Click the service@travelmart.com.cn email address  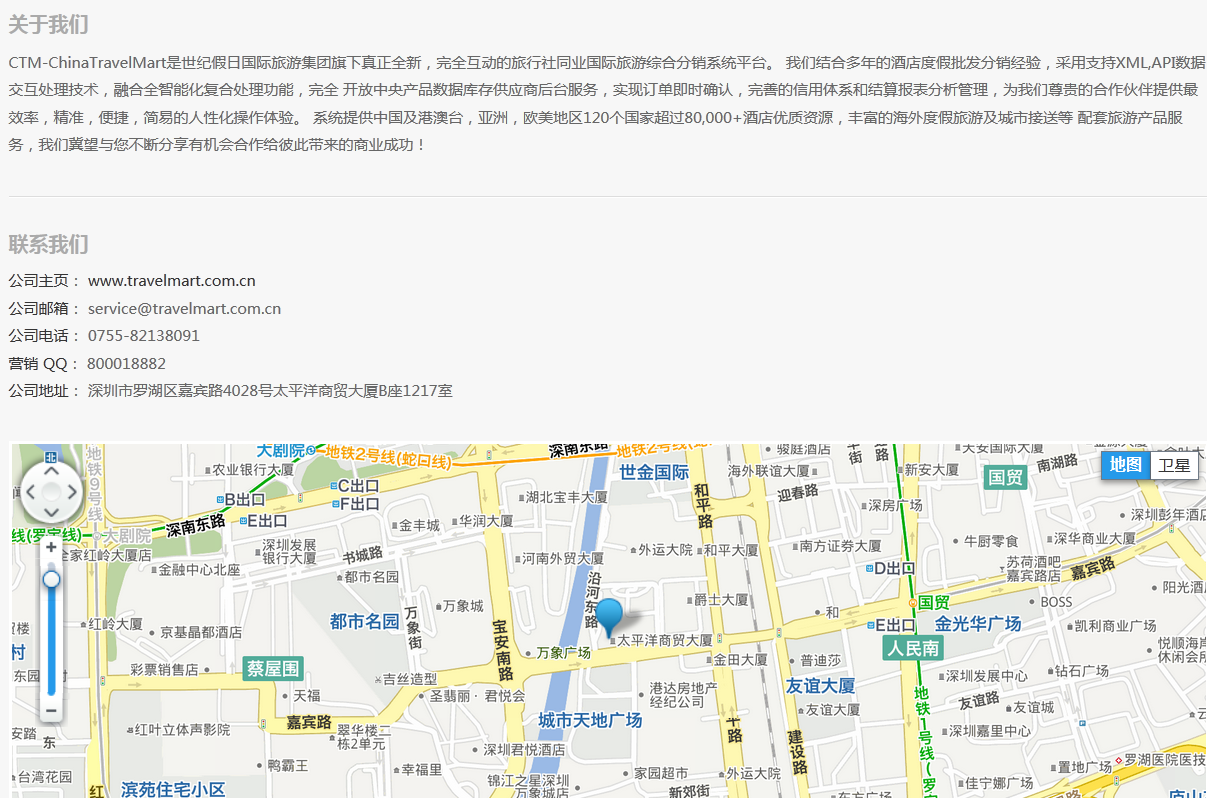click(184, 309)
